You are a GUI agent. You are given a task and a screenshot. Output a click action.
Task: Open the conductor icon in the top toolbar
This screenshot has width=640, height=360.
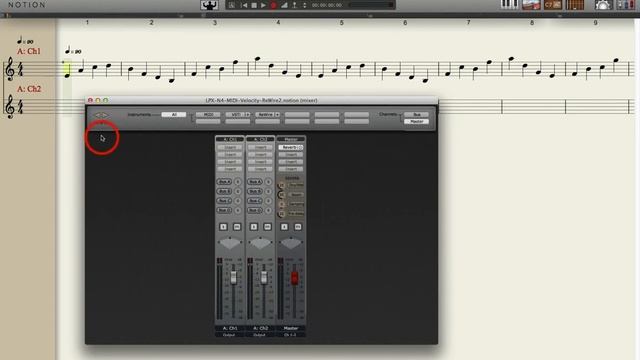click(x=209, y=5)
